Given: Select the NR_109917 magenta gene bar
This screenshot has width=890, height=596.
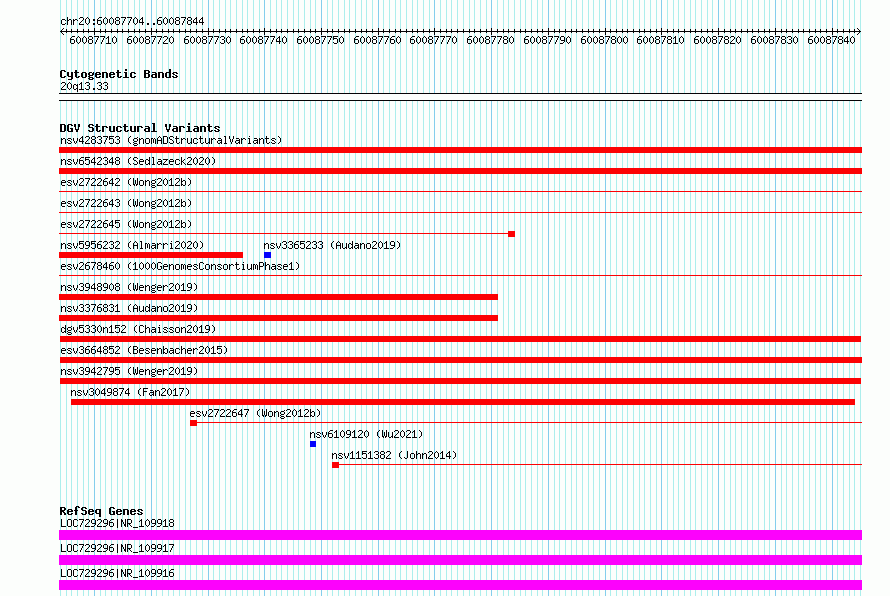Looking at the screenshot, I should [460, 560].
